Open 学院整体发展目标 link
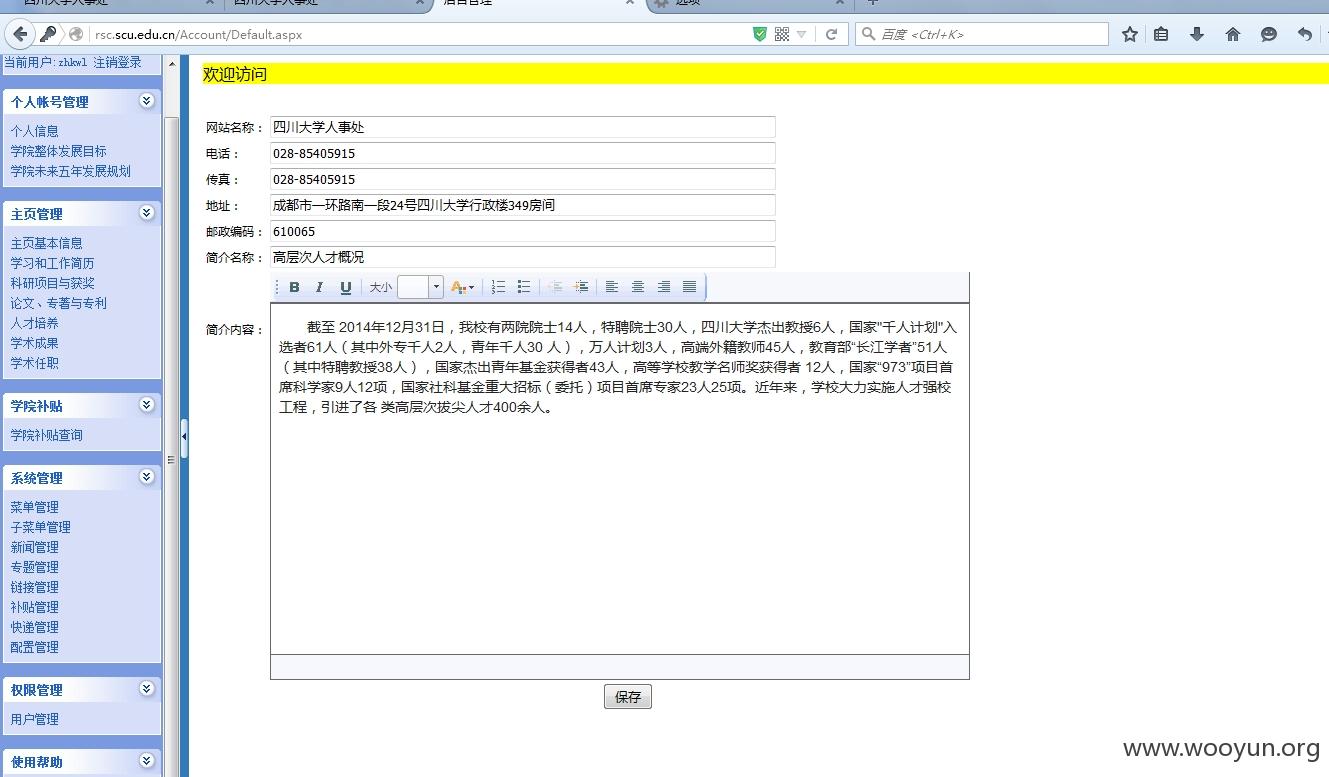Image resolution: width=1329 pixels, height=777 pixels. point(58,151)
